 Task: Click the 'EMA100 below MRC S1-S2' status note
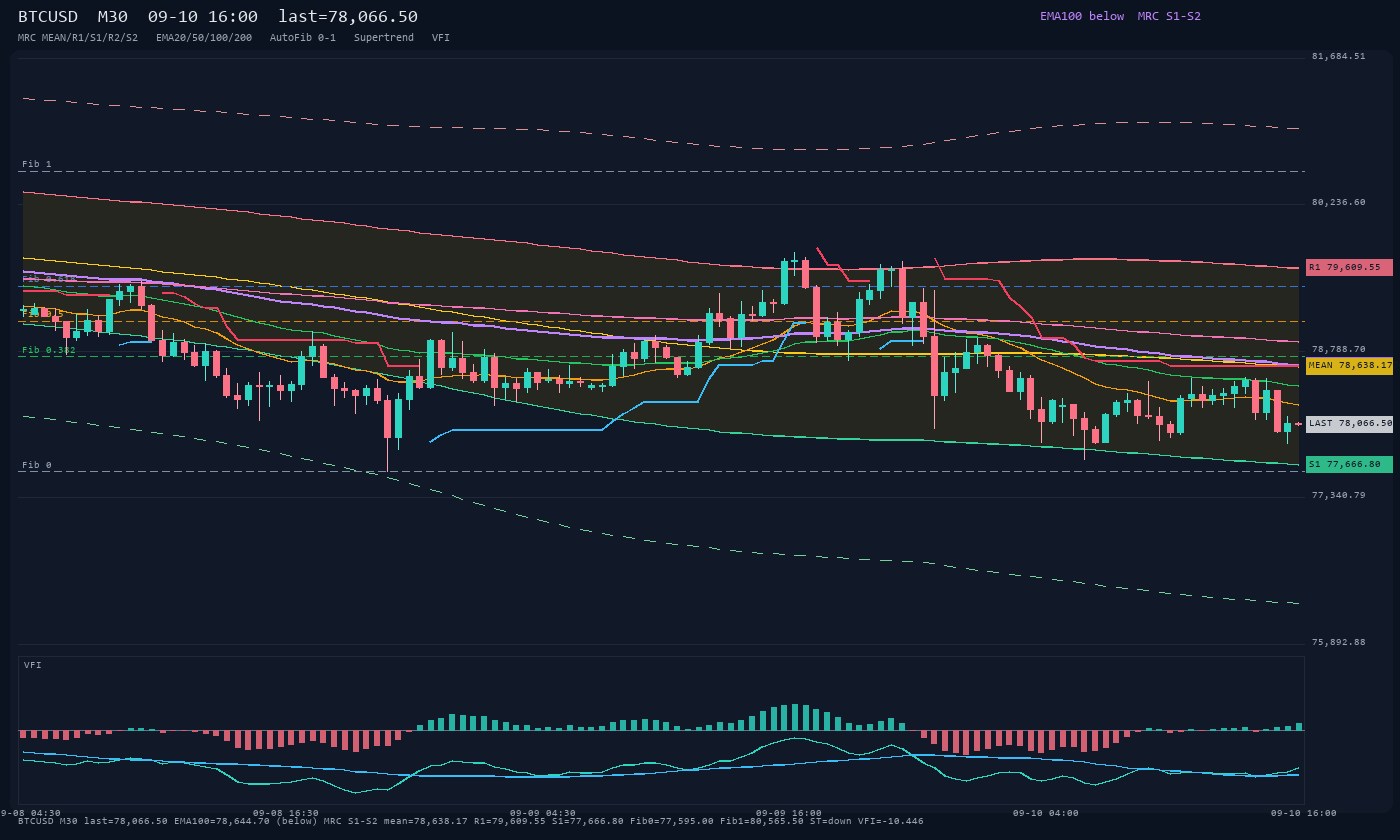point(1120,16)
